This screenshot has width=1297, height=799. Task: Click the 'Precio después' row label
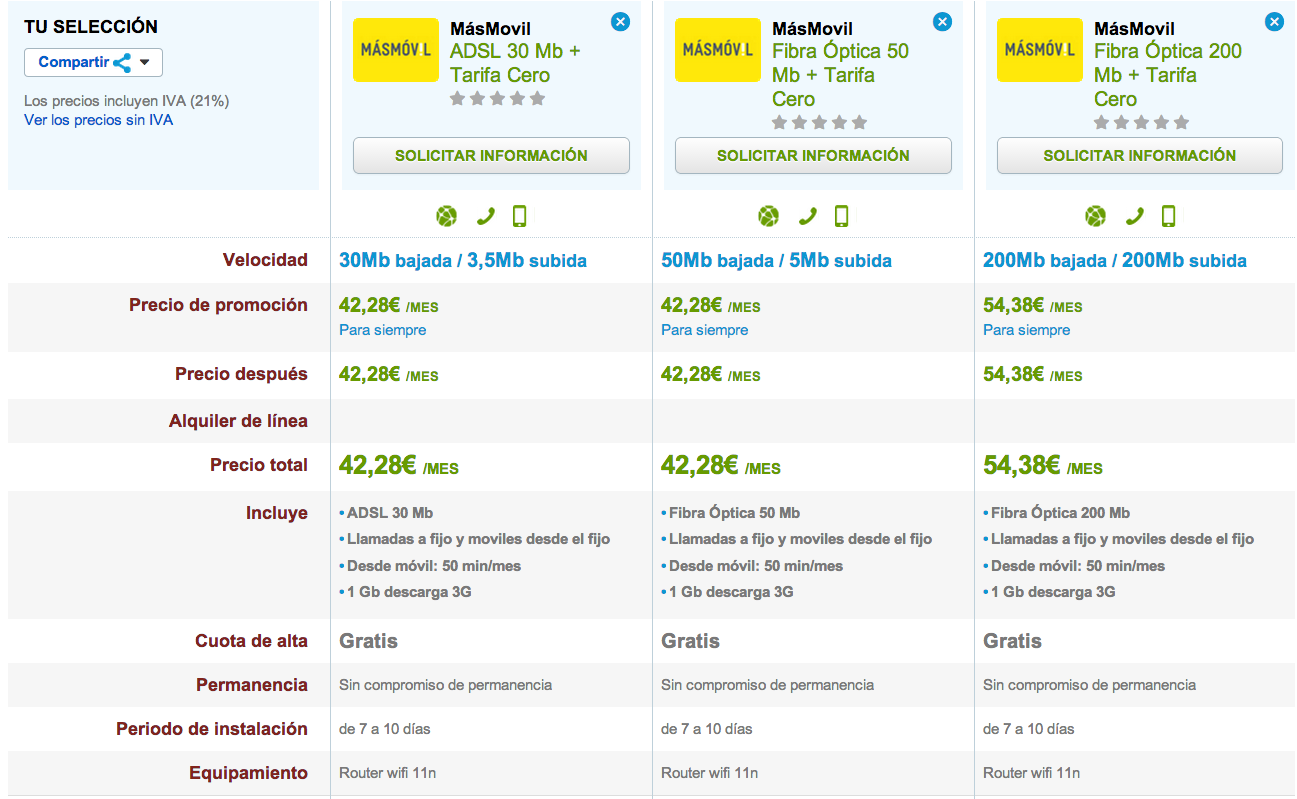pos(241,374)
